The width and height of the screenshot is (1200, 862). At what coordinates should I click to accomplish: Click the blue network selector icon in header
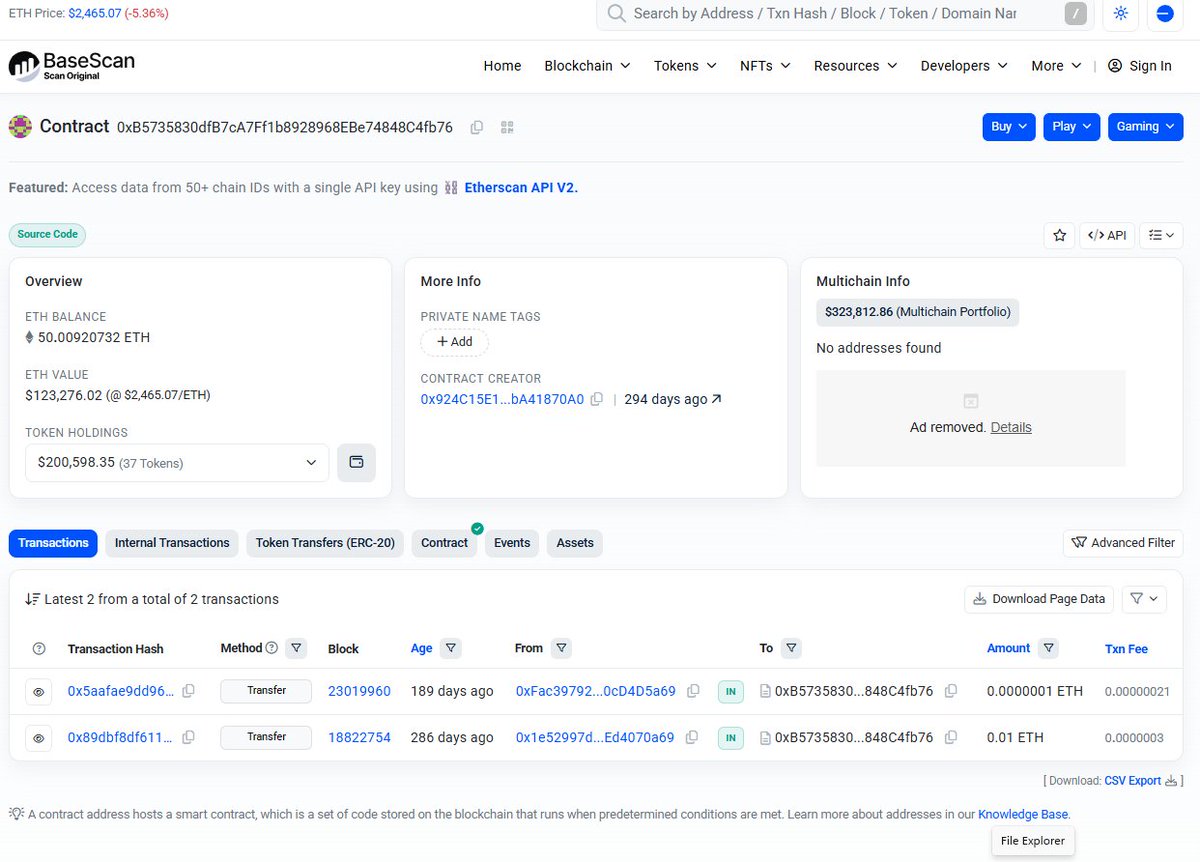1164,14
